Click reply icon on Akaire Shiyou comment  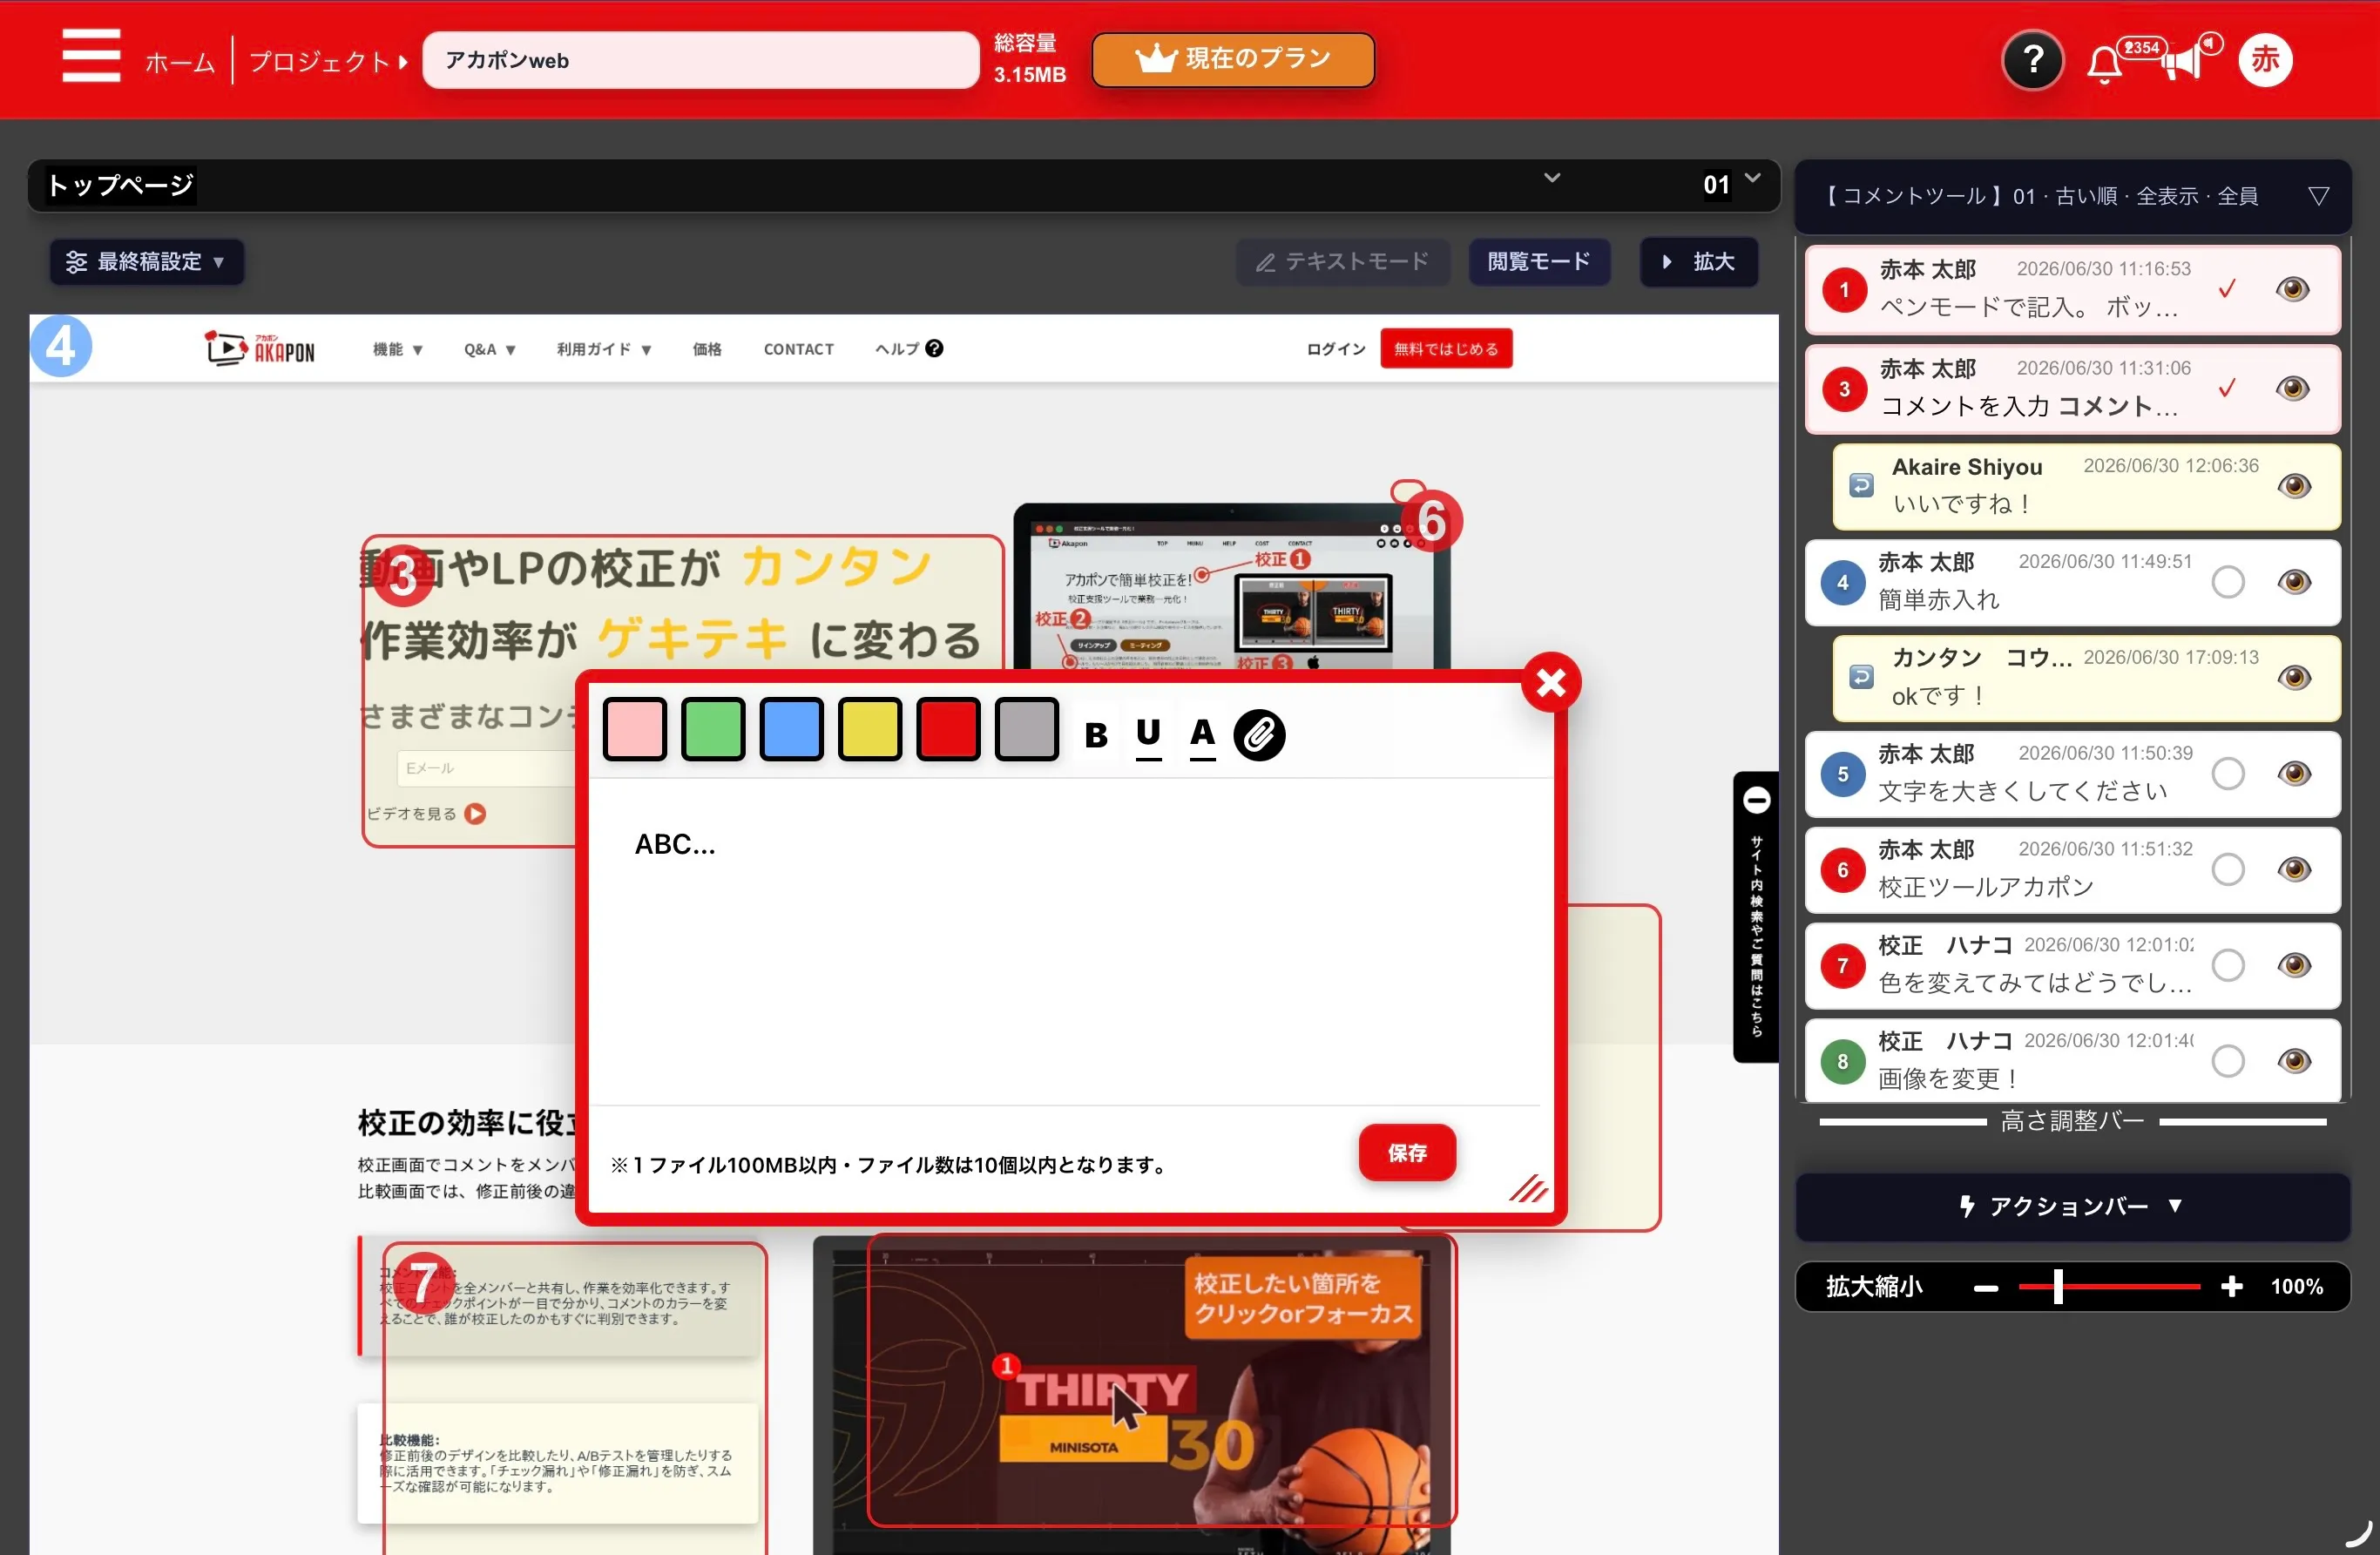pos(1860,485)
